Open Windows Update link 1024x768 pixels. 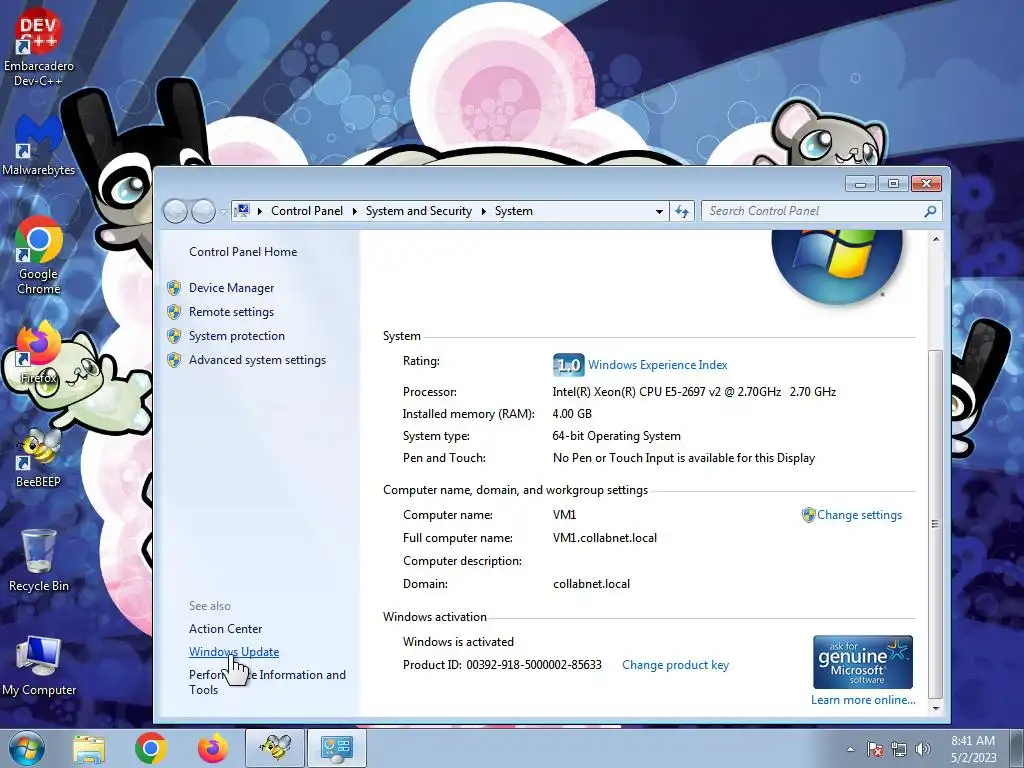pos(234,652)
